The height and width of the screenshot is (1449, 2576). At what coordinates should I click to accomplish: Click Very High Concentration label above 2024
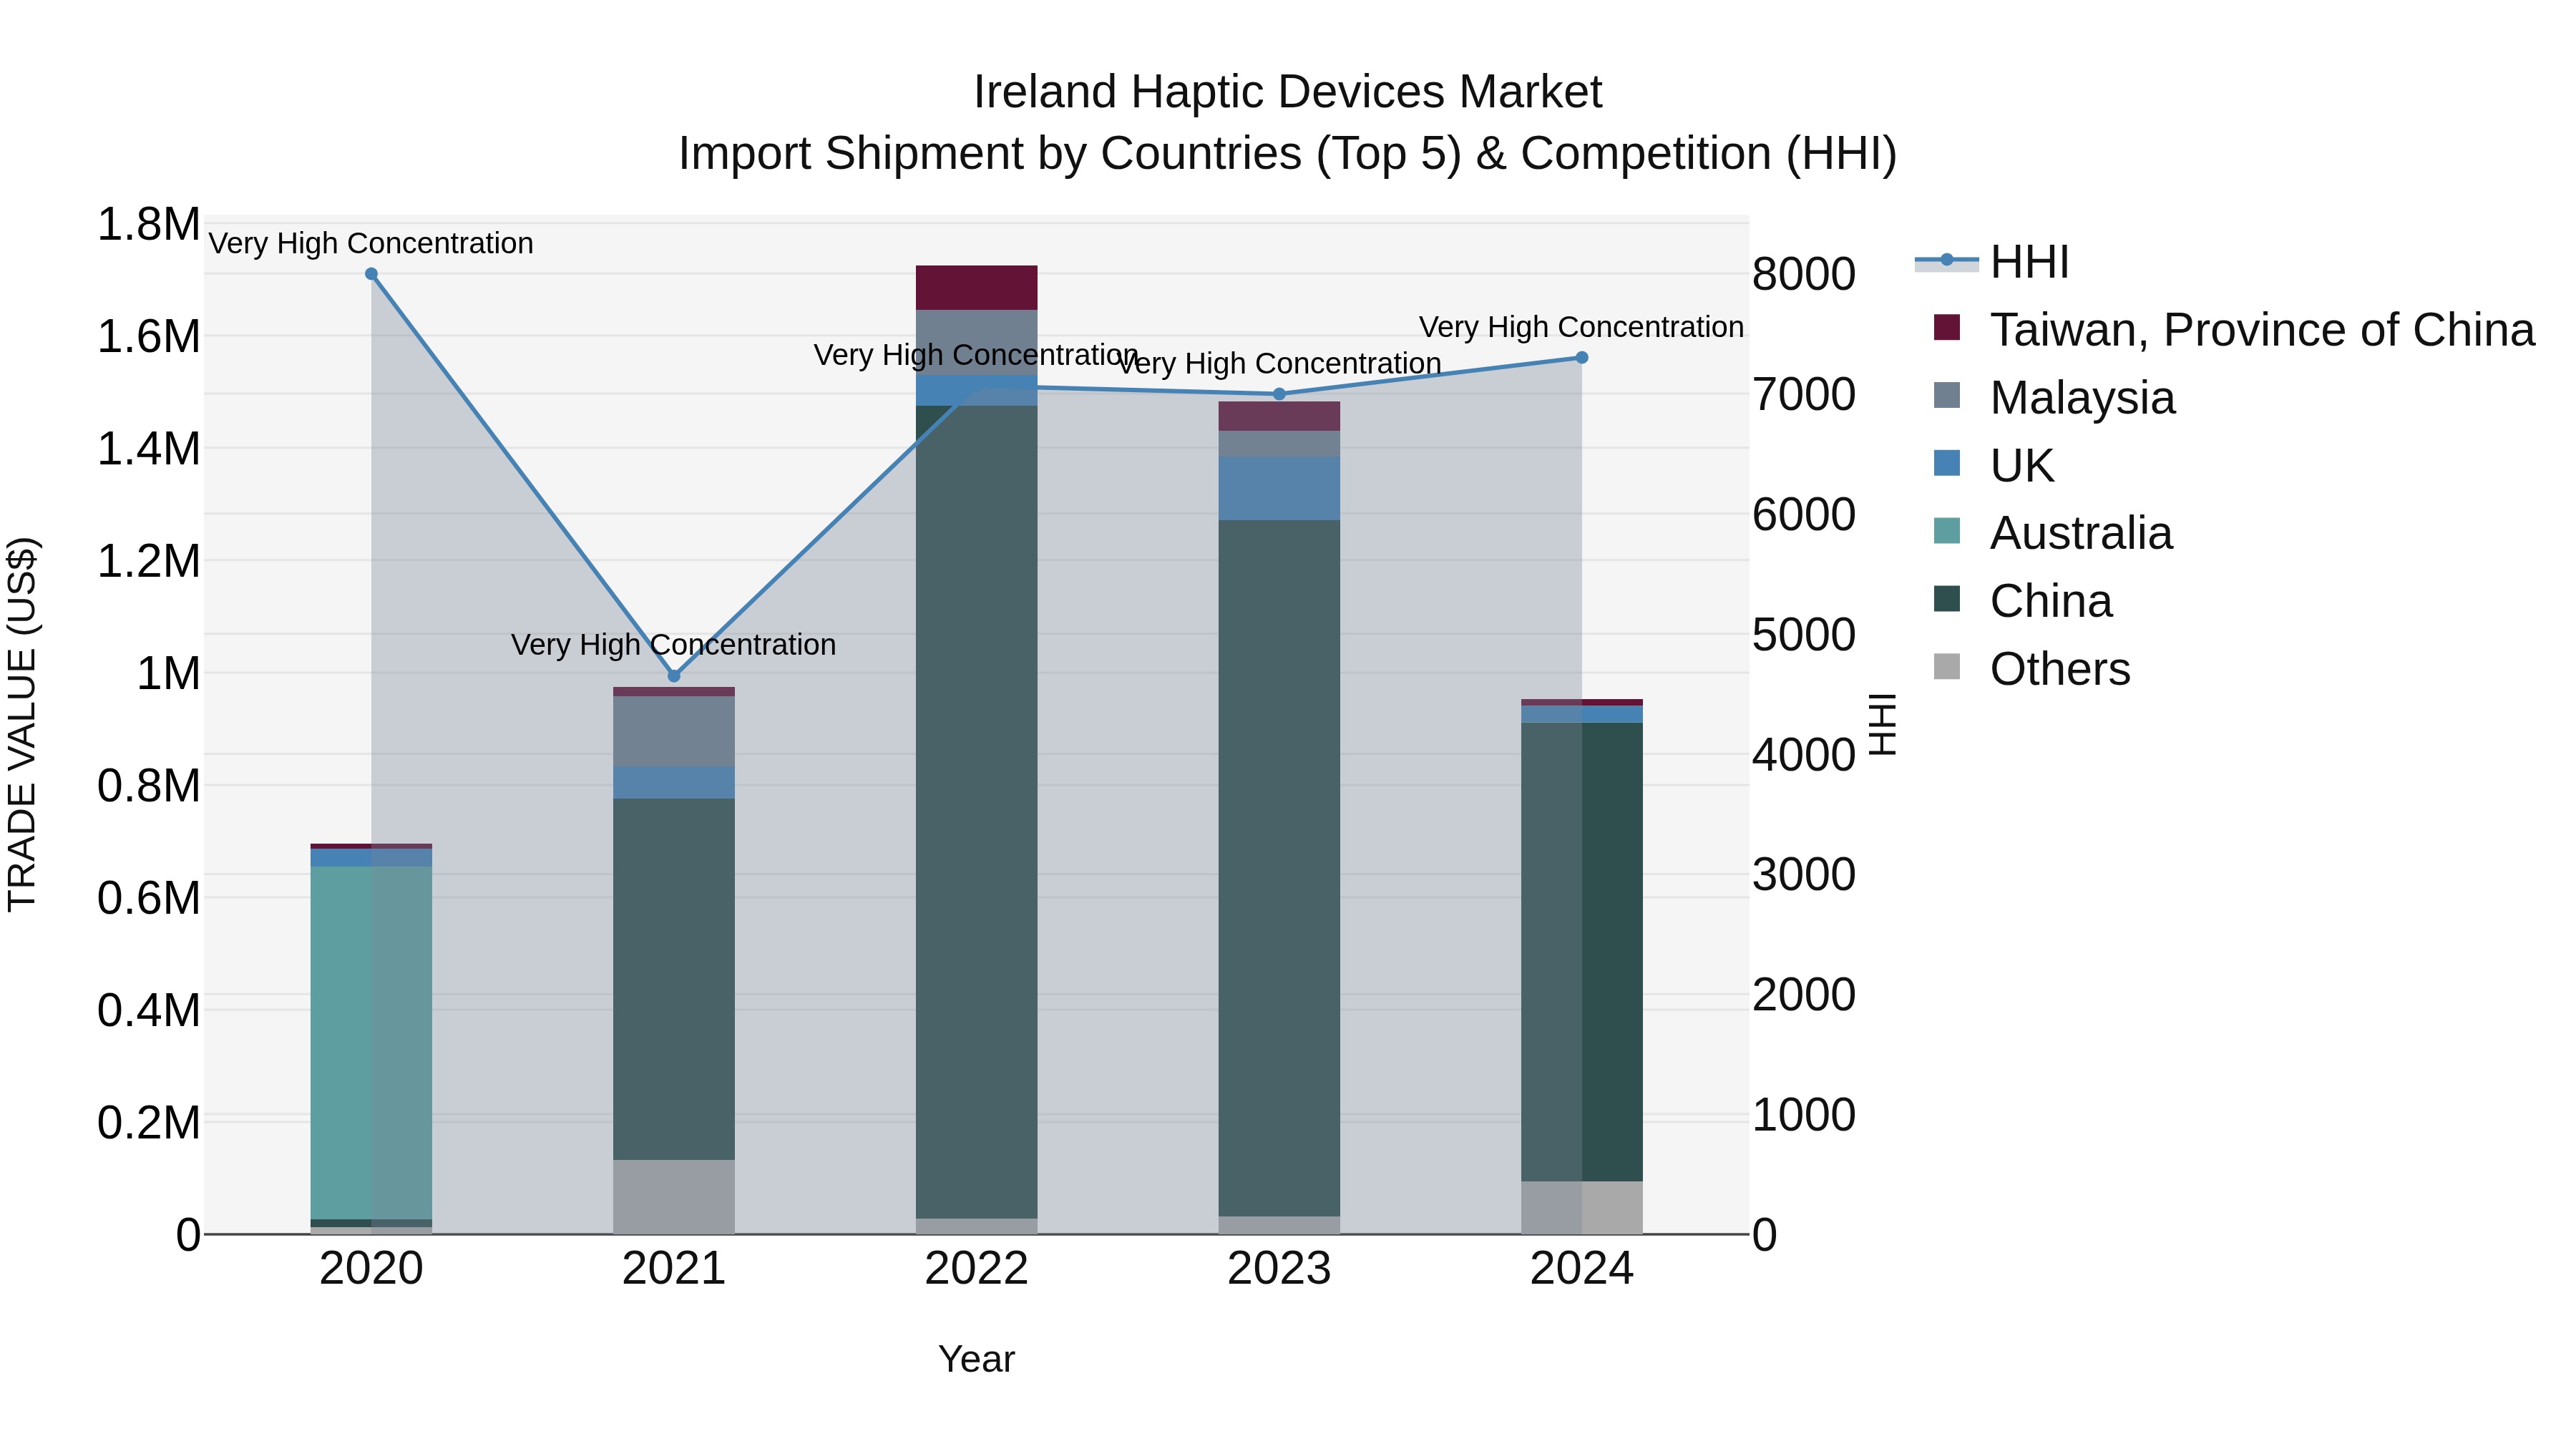(x=1582, y=327)
